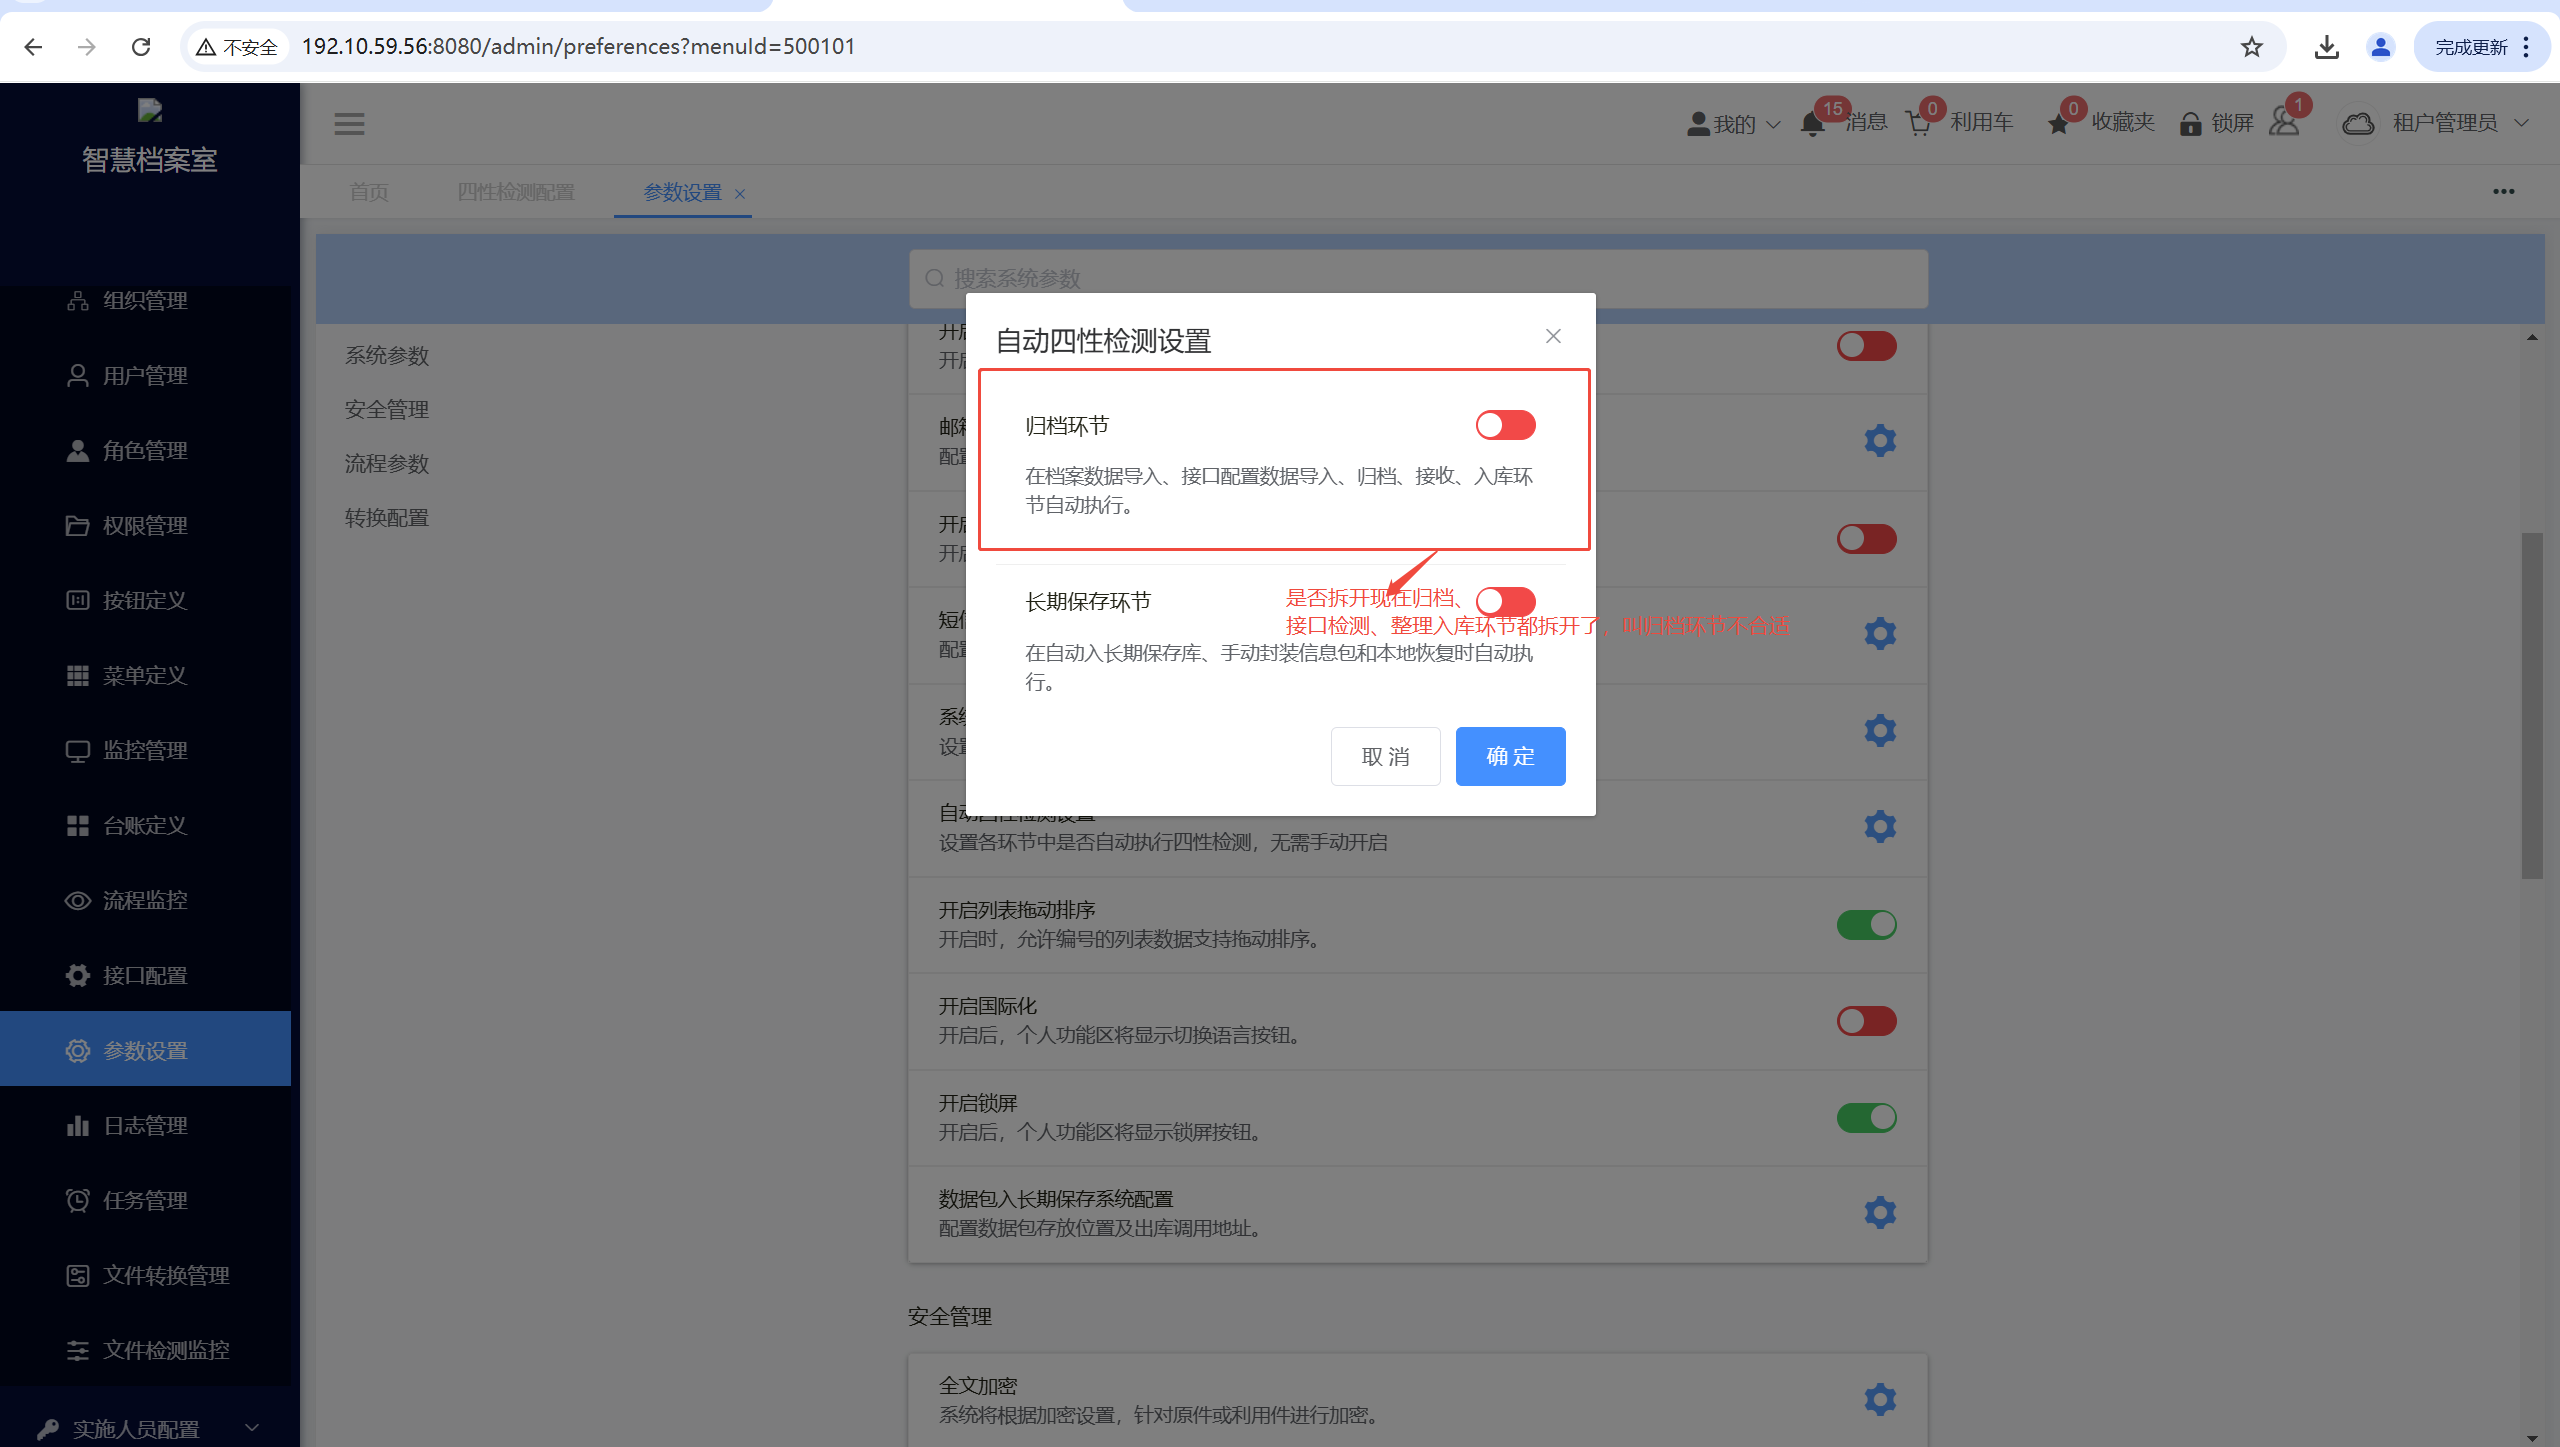This screenshot has height=1447, width=2560.
Task: Toggle the 开启列表拖动排序 switch
Action: [1866, 924]
